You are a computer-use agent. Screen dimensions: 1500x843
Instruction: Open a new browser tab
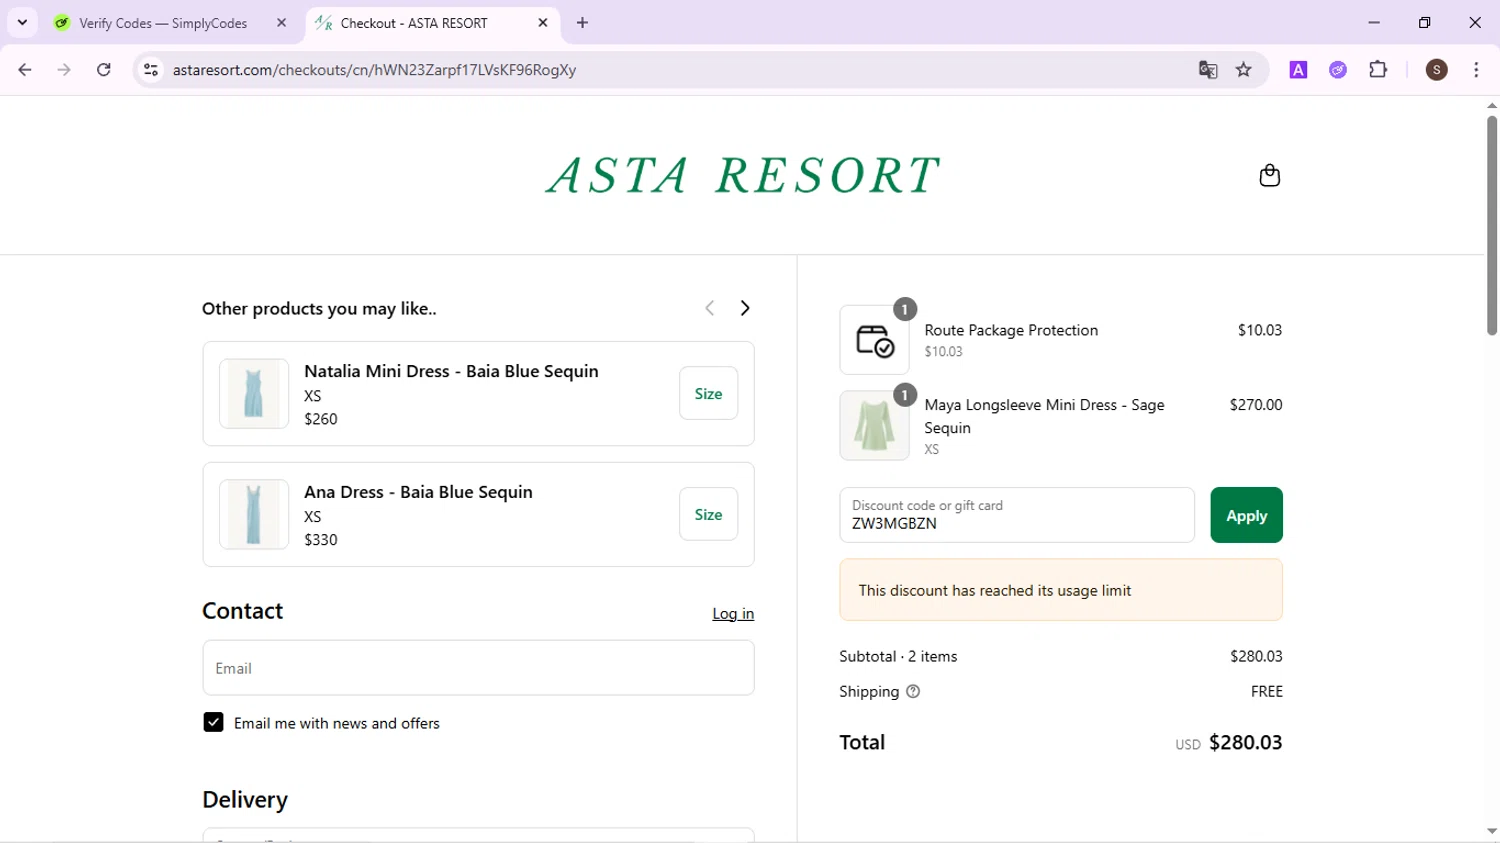click(x=583, y=23)
